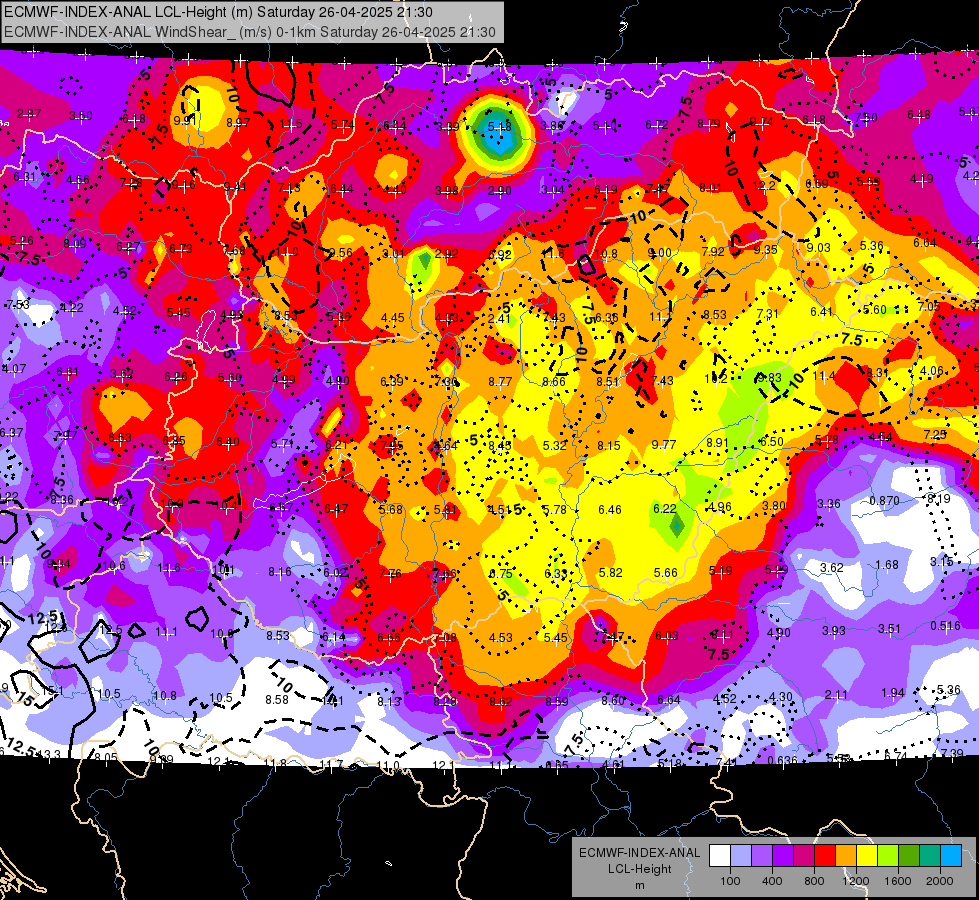
Task: Click the 100 legend scale label
Action: [x=731, y=881]
